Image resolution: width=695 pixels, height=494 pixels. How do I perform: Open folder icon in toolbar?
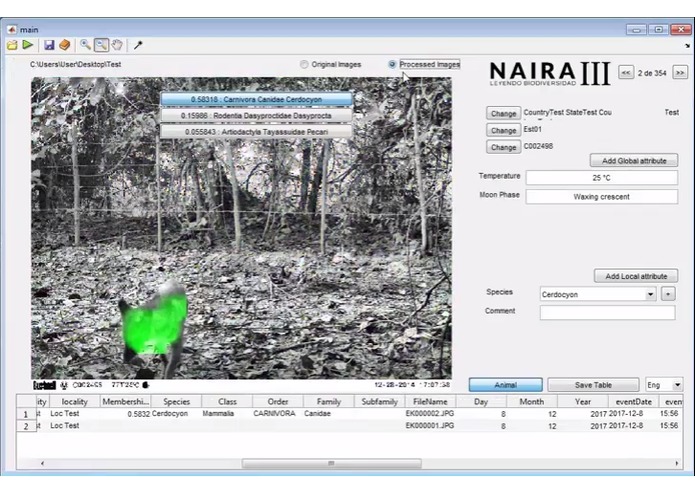tap(12, 45)
